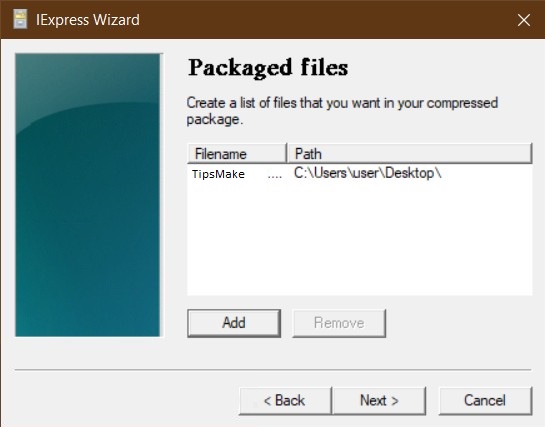Click empty area in packaged files list
545x427 pixels.
360,240
